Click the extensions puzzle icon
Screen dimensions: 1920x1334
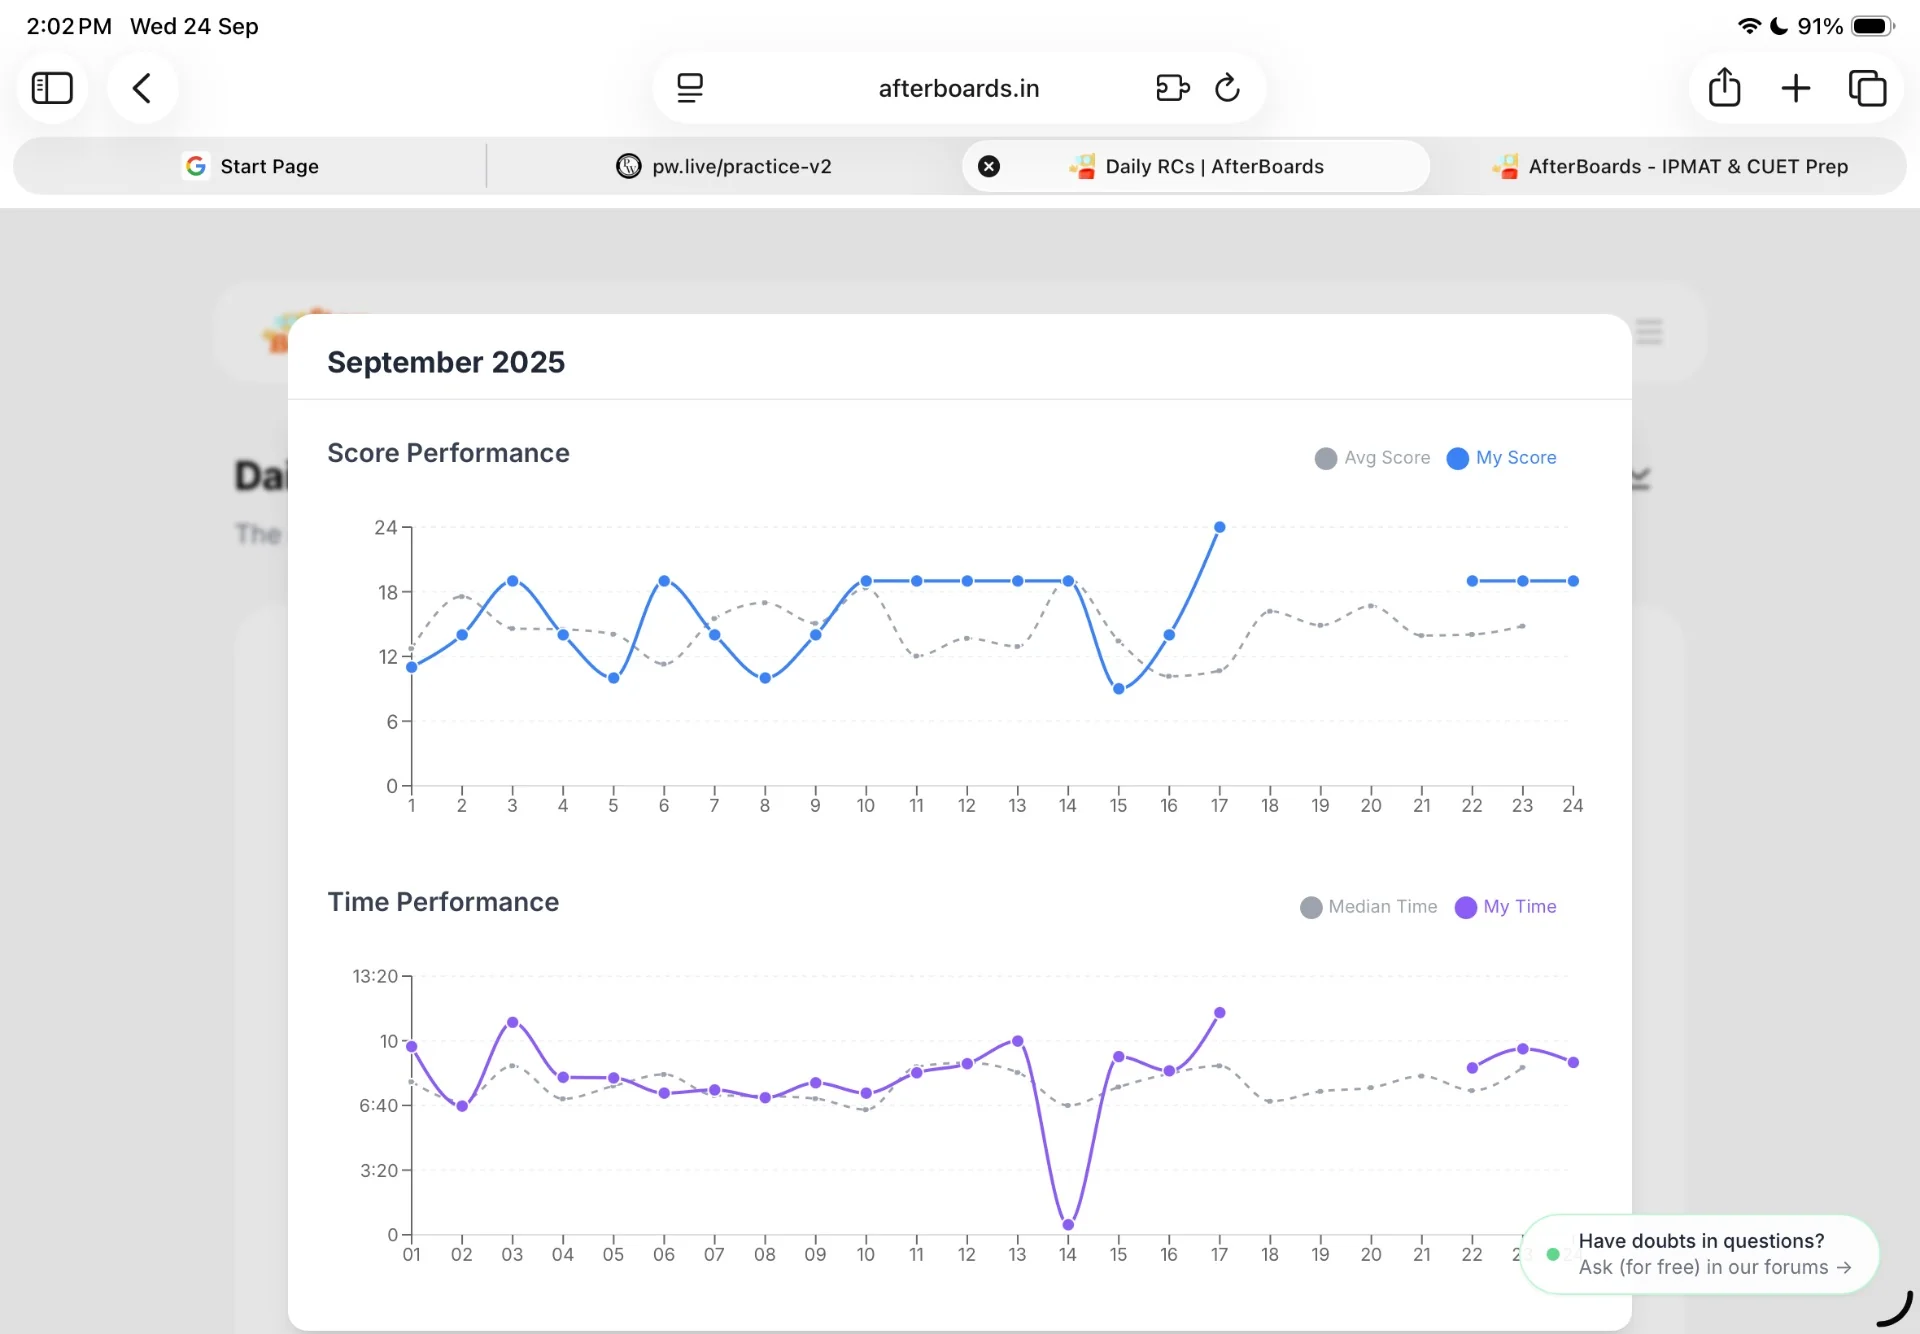[x=1172, y=88]
